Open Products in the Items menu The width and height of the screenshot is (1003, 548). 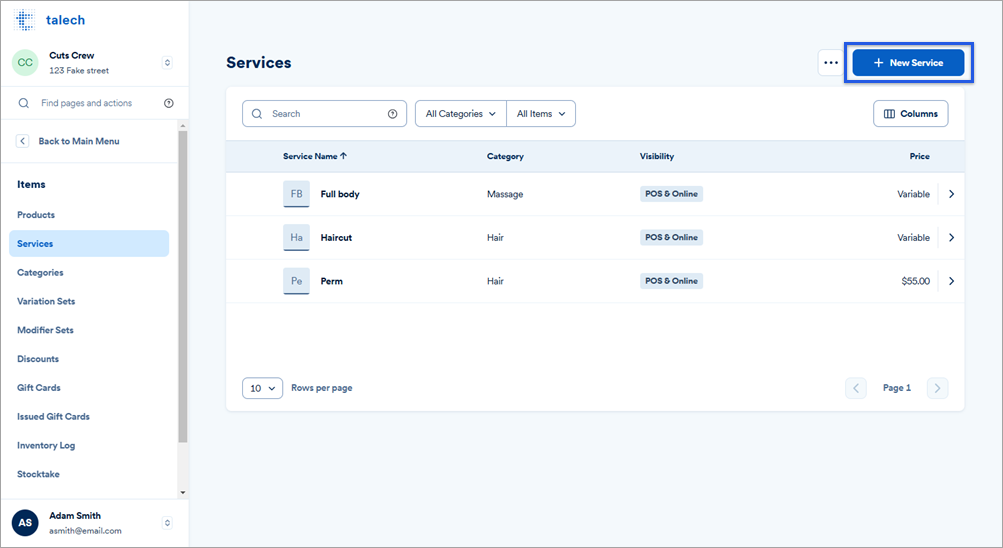pyautogui.click(x=36, y=215)
